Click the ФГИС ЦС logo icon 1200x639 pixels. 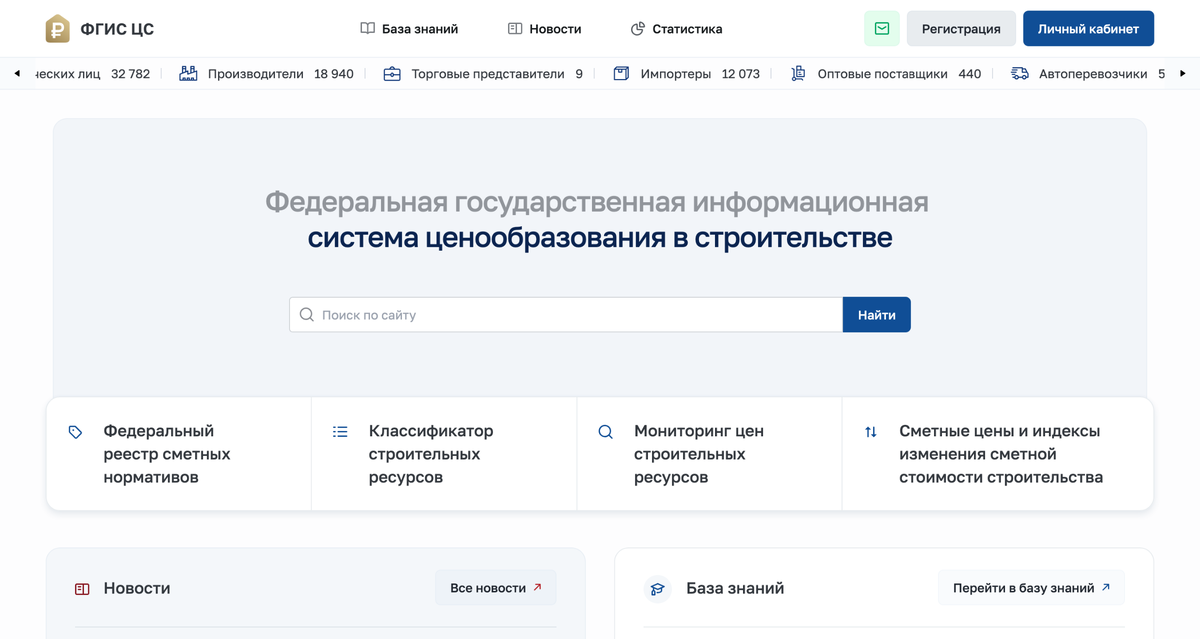click(60, 28)
